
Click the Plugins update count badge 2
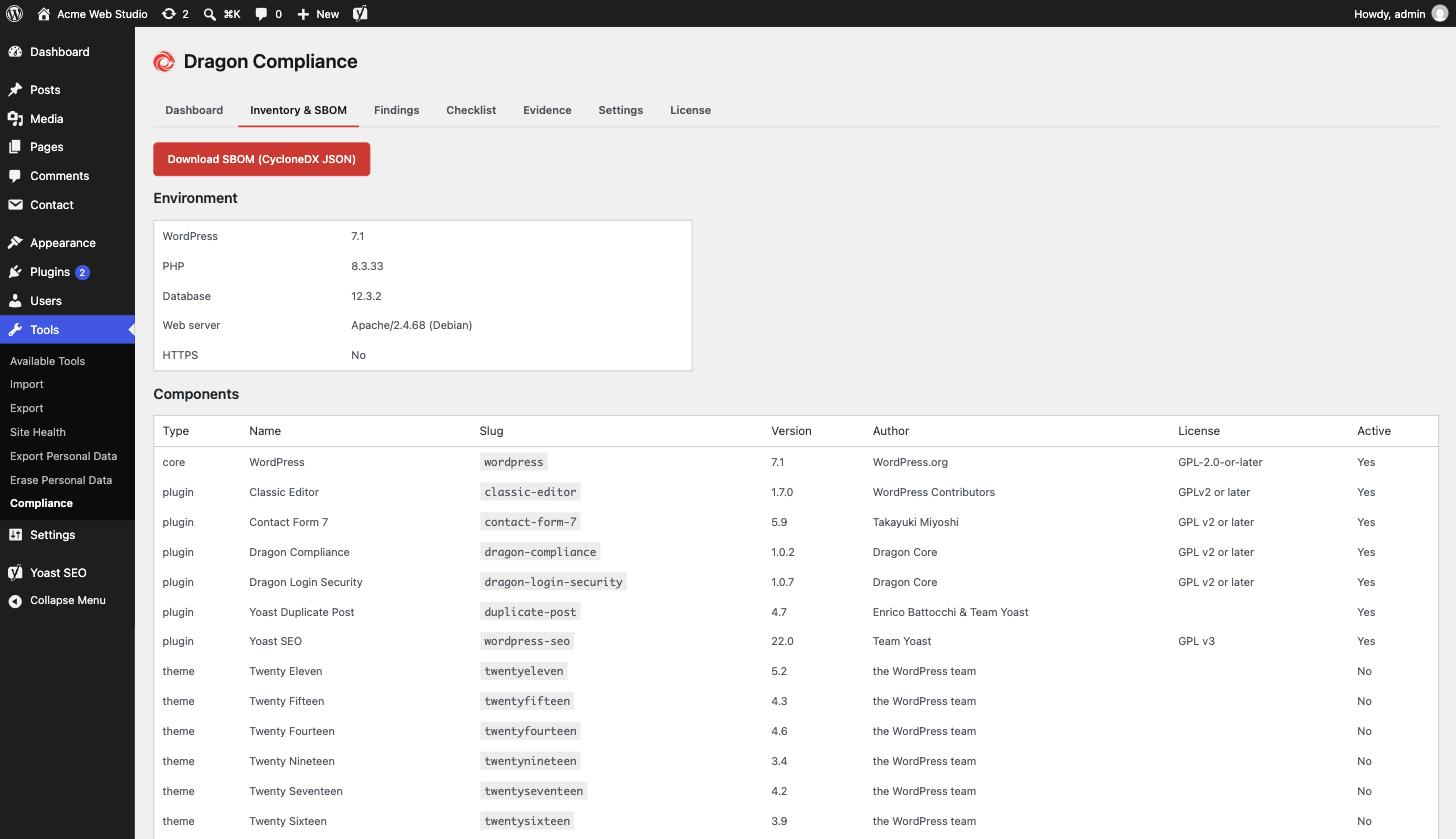82,272
